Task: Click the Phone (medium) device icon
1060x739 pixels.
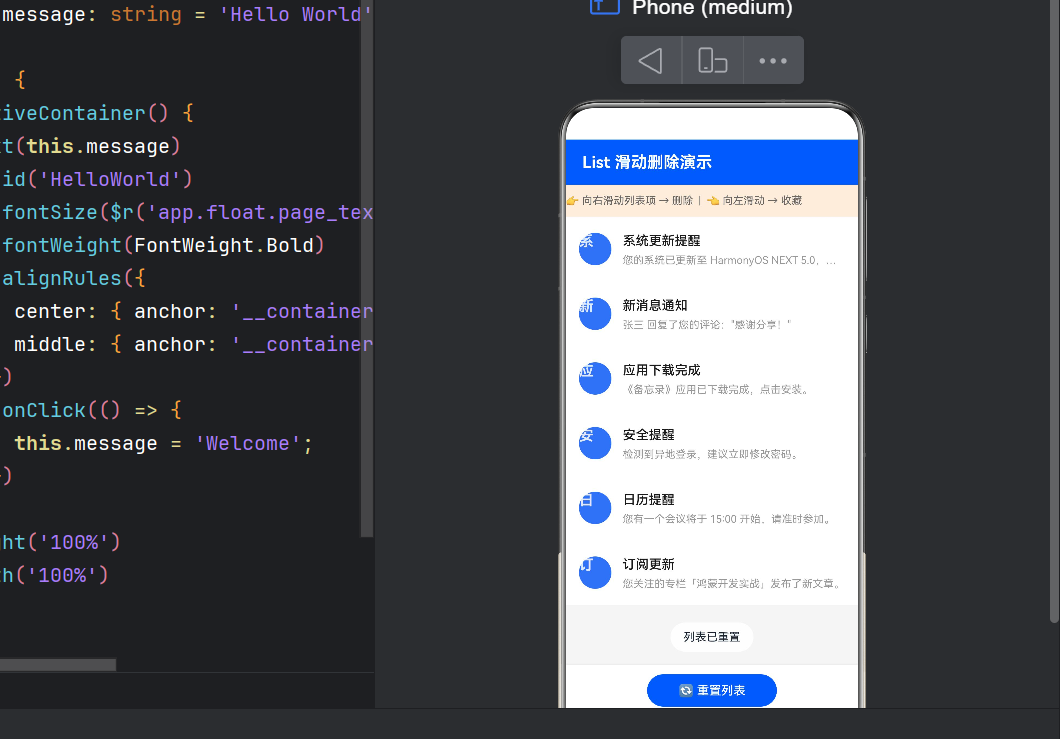Action: 604,7
